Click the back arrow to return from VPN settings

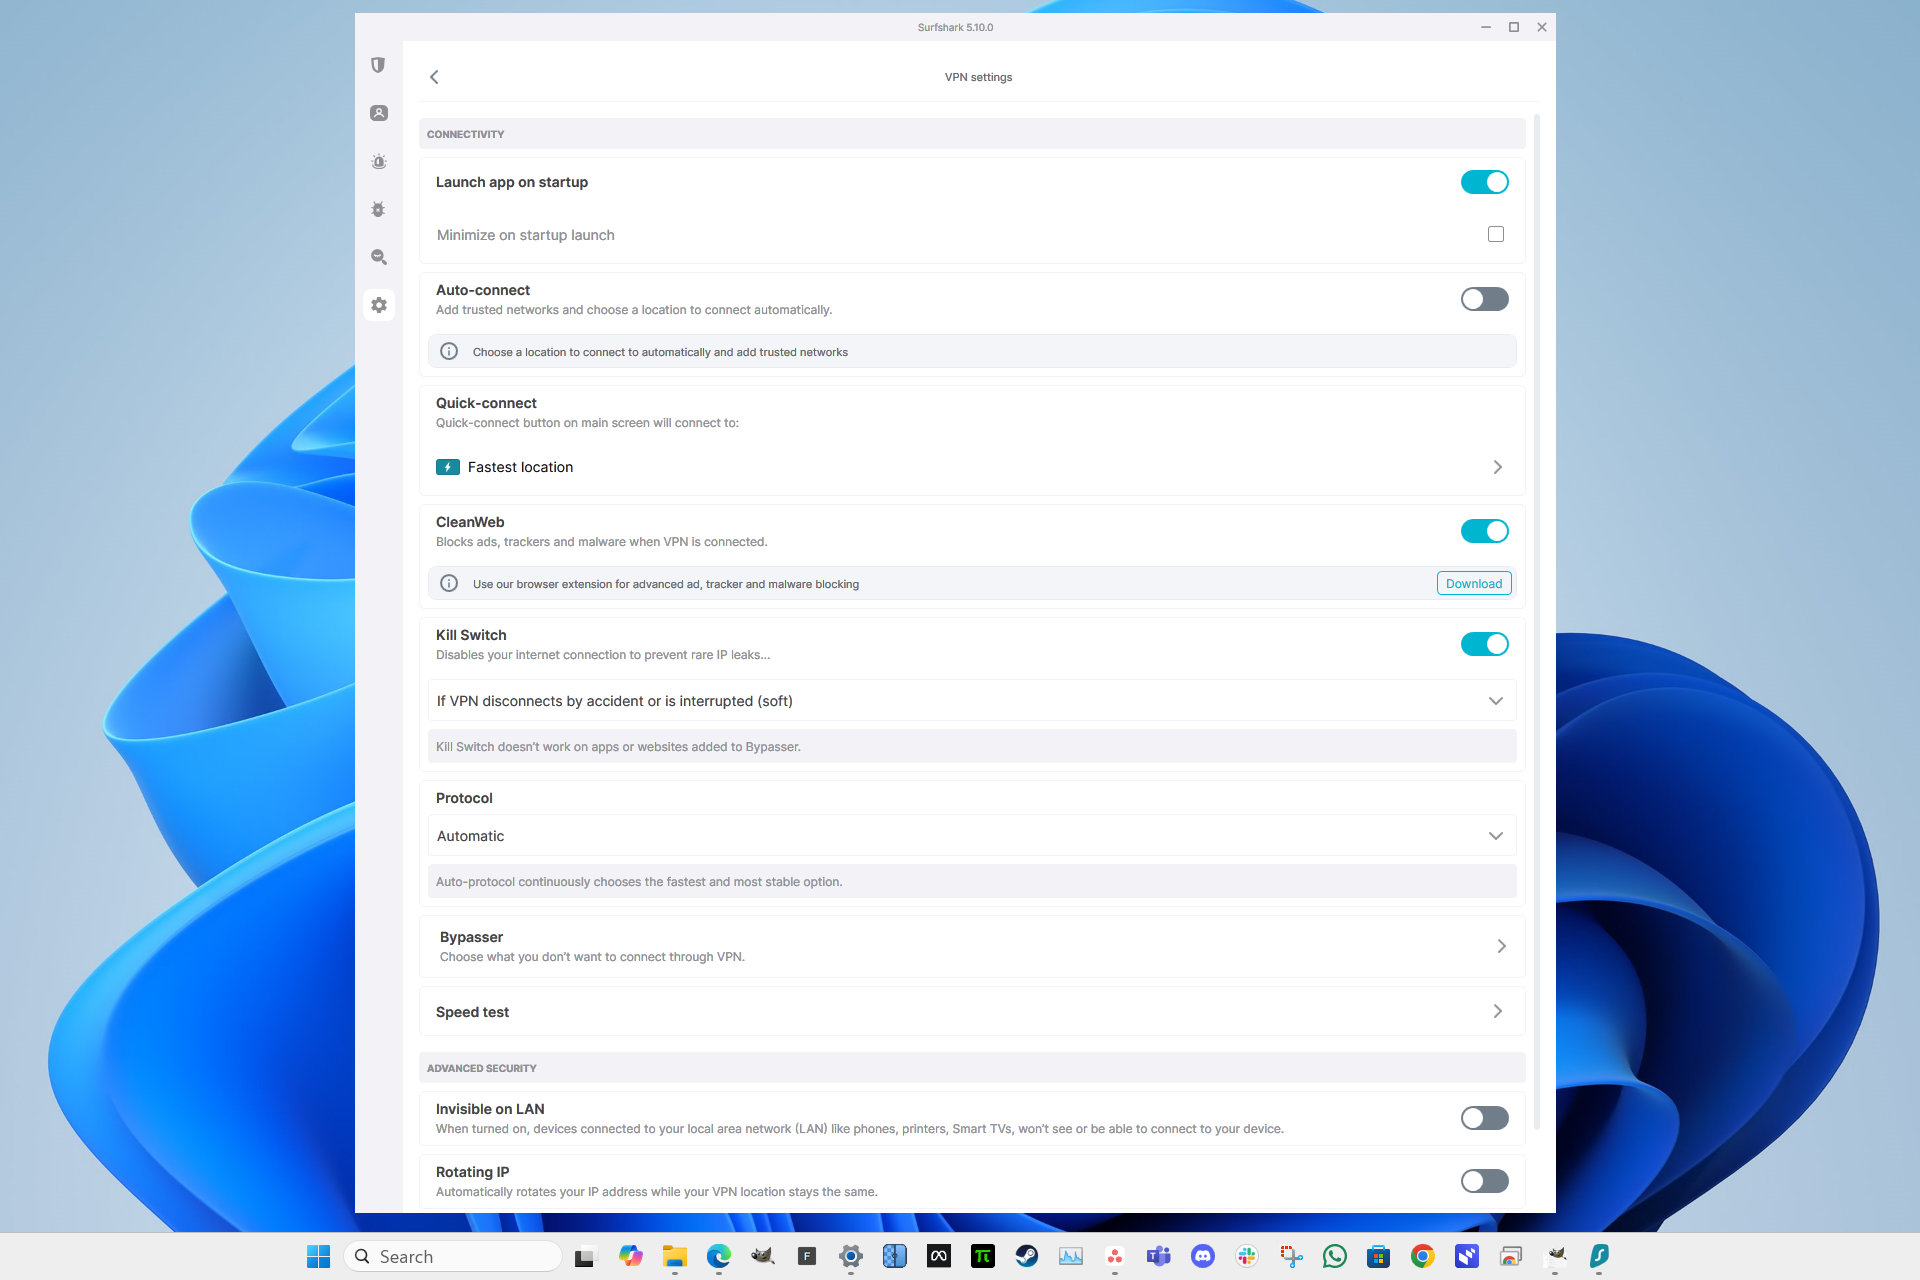(436, 77)
